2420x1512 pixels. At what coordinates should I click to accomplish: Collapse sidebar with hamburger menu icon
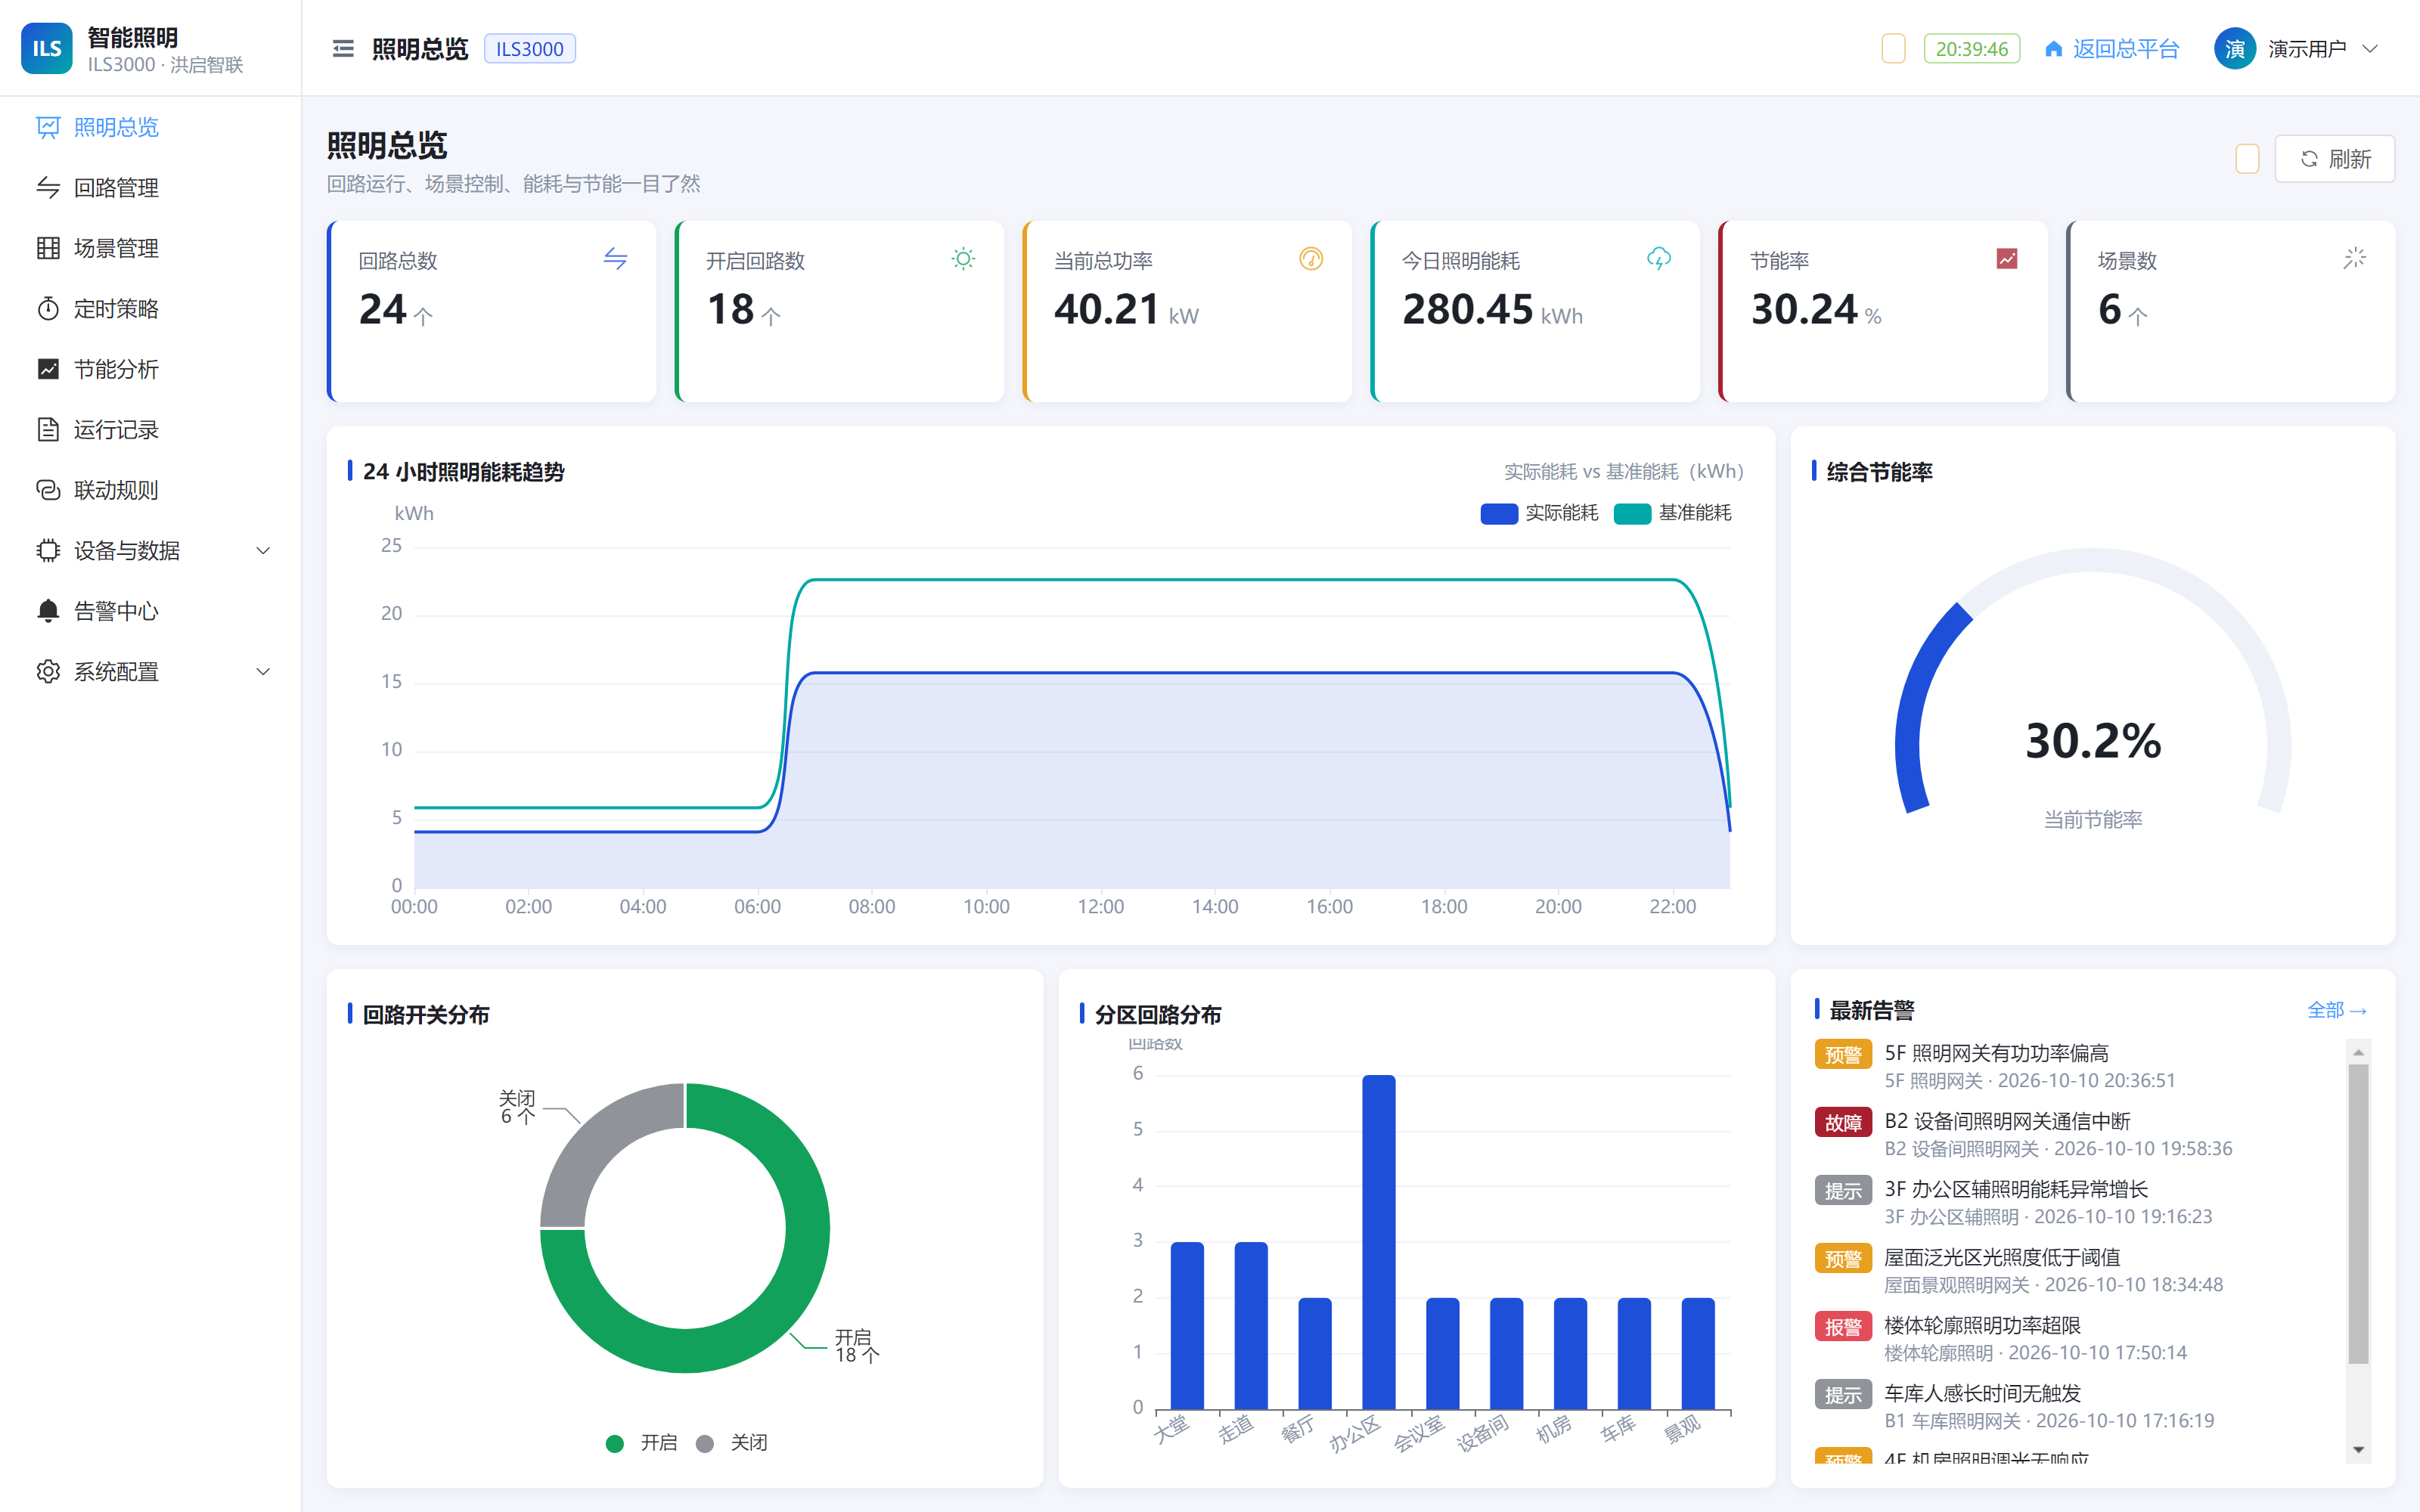pyautogui.click(x=343, y=48)
